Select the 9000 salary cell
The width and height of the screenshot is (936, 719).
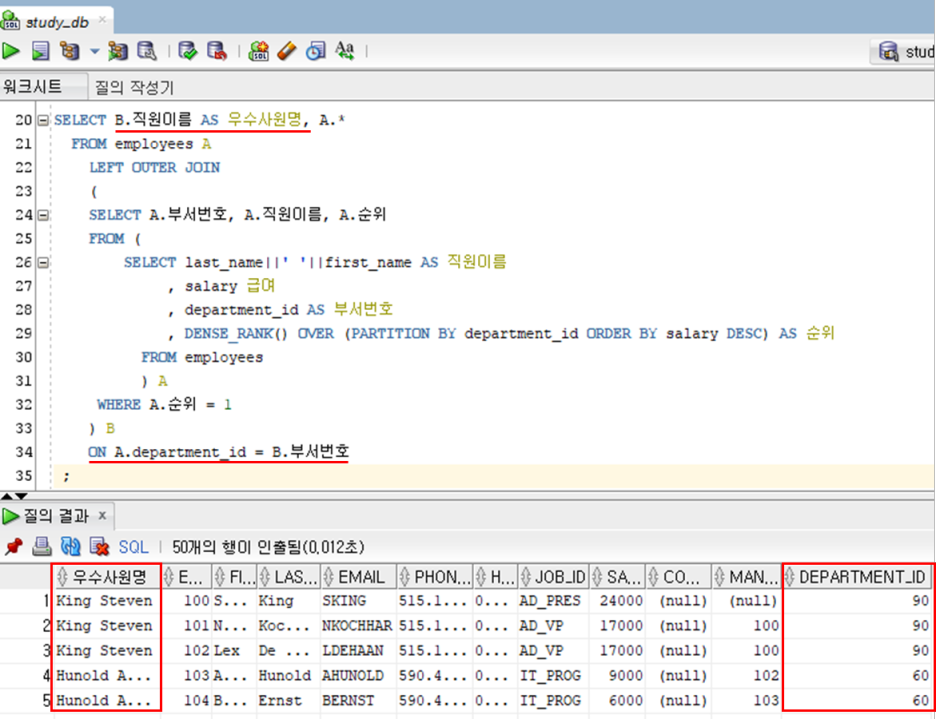[617, 675]
